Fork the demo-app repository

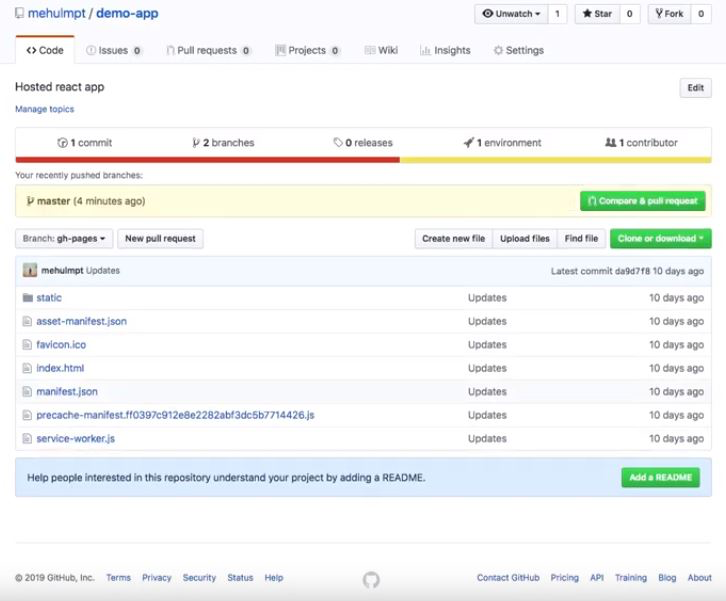click(669, 14)
